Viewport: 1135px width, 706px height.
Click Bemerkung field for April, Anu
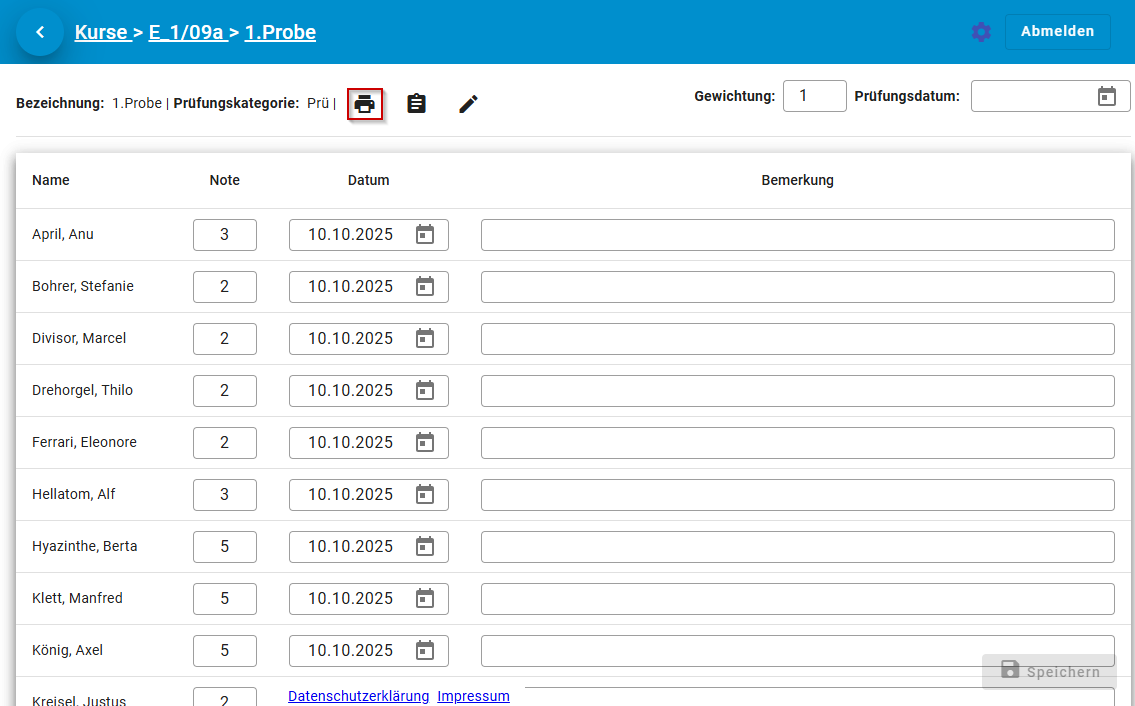[x=798, y=235]
